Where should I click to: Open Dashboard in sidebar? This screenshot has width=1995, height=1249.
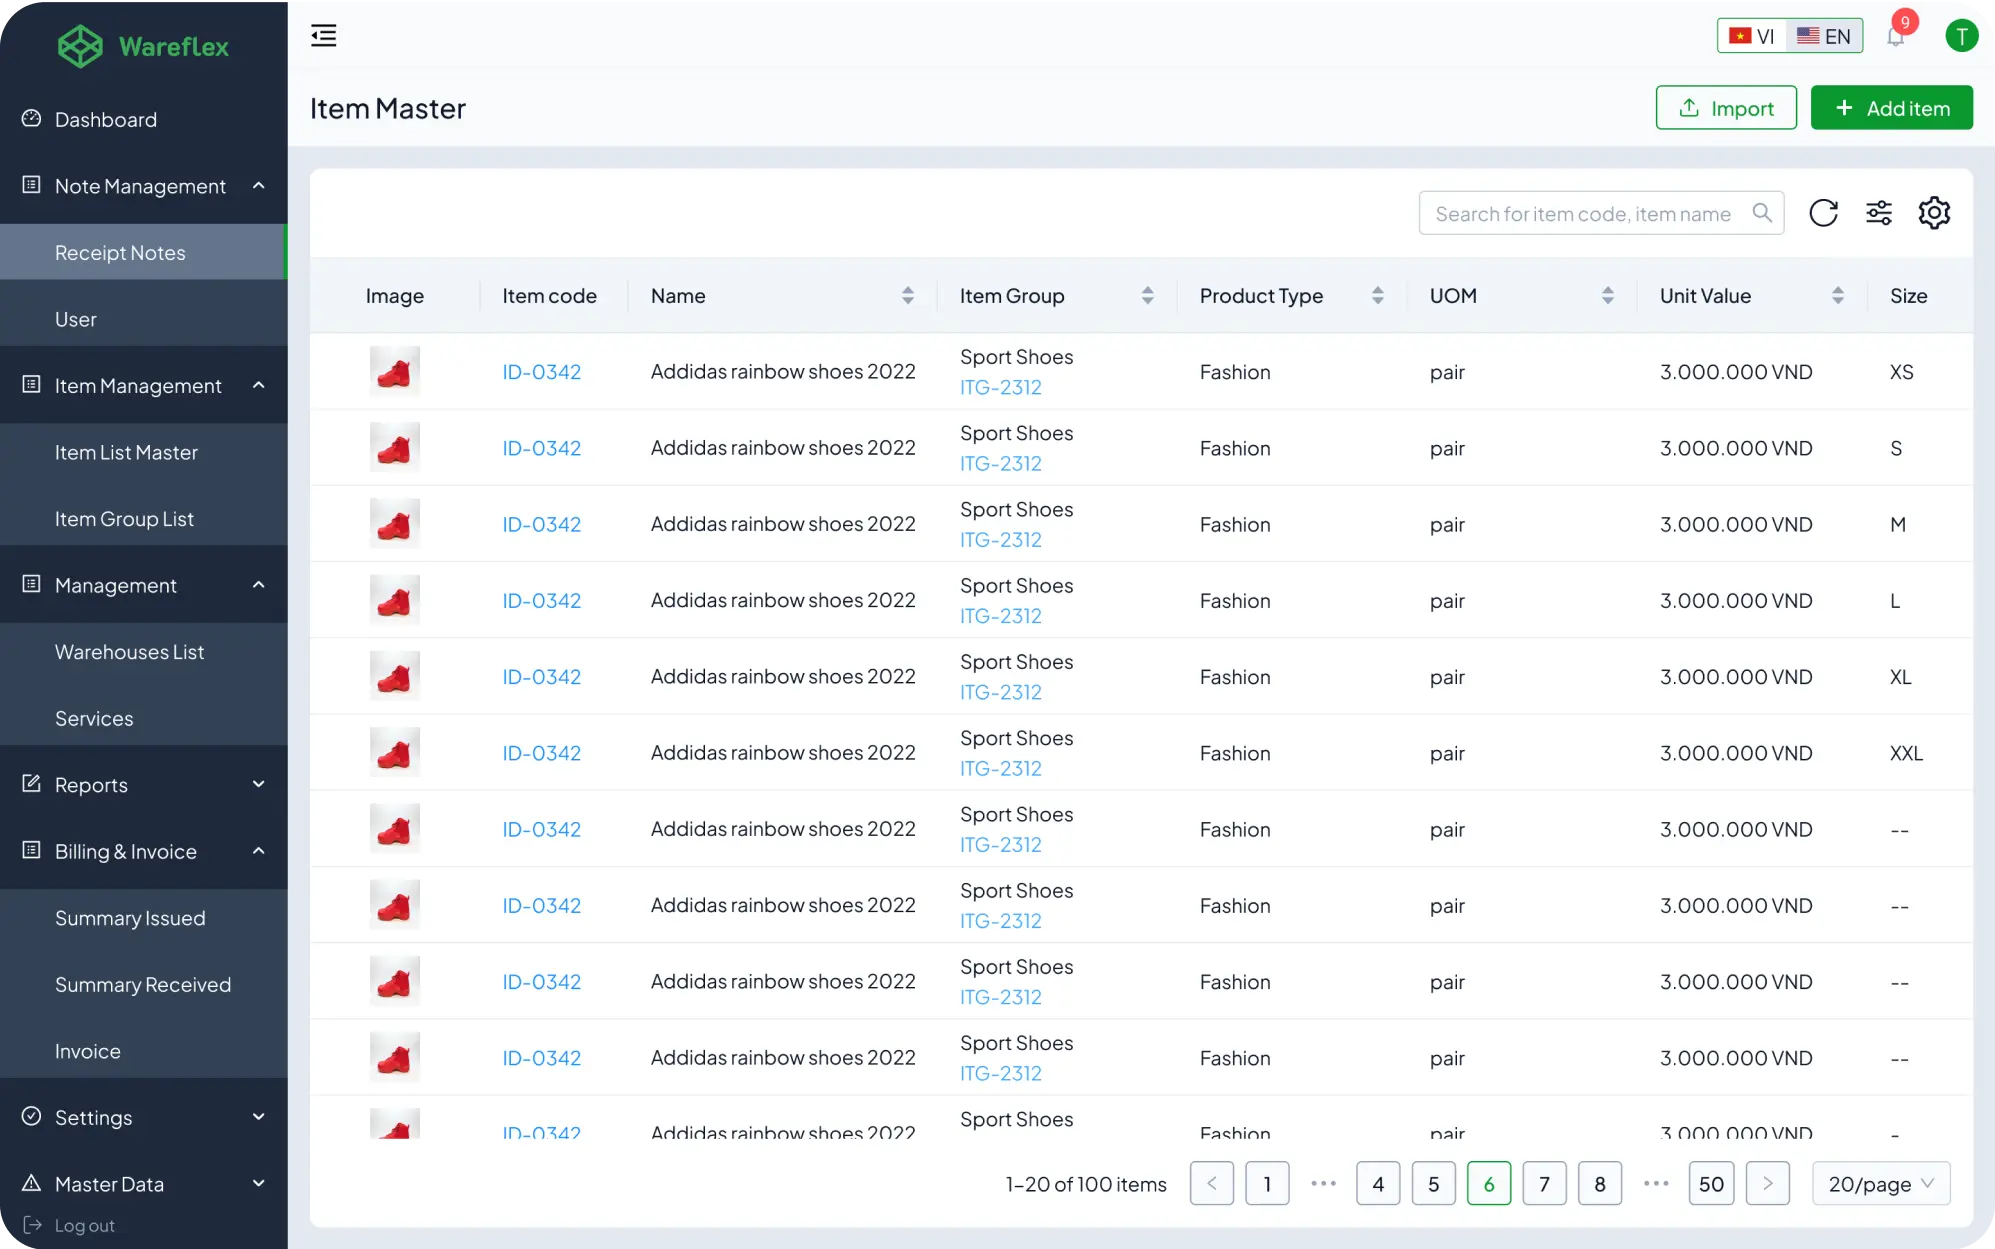pos(144,119)
